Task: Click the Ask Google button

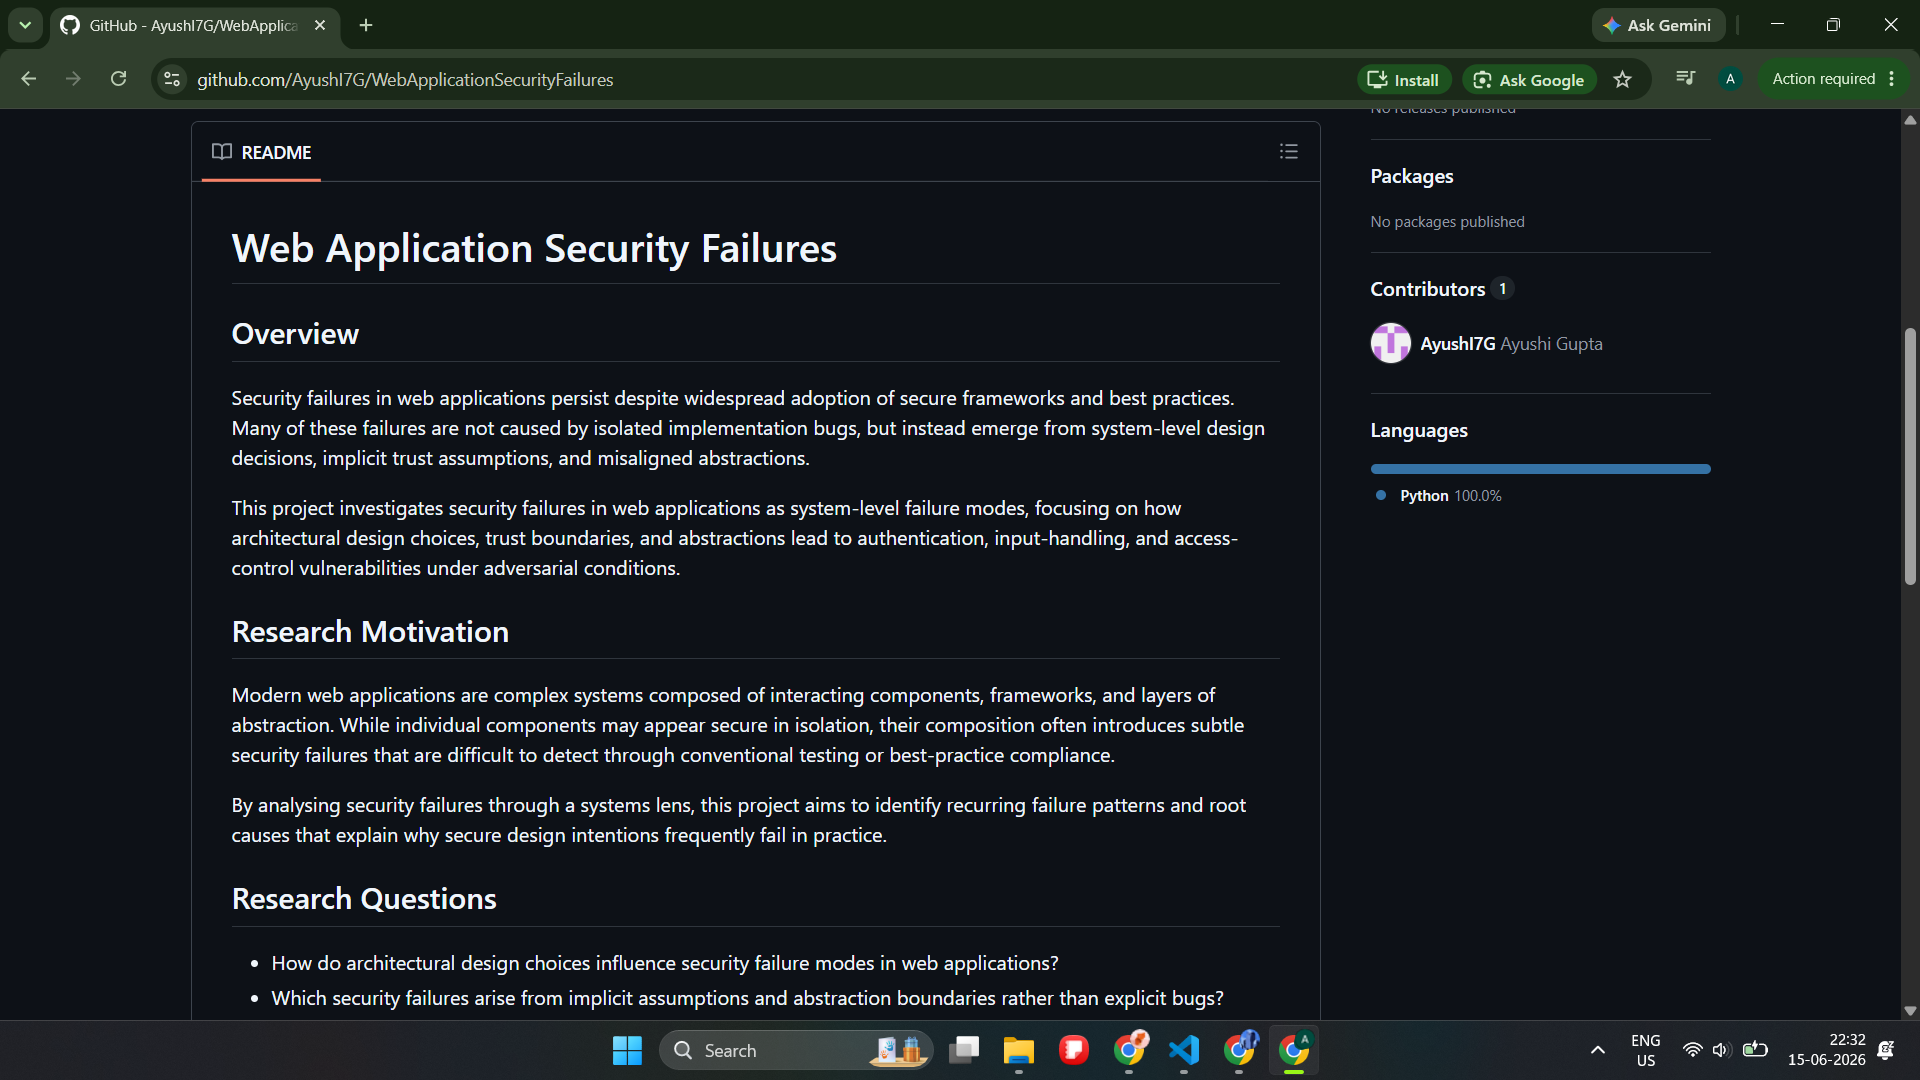Action: 1529,79
